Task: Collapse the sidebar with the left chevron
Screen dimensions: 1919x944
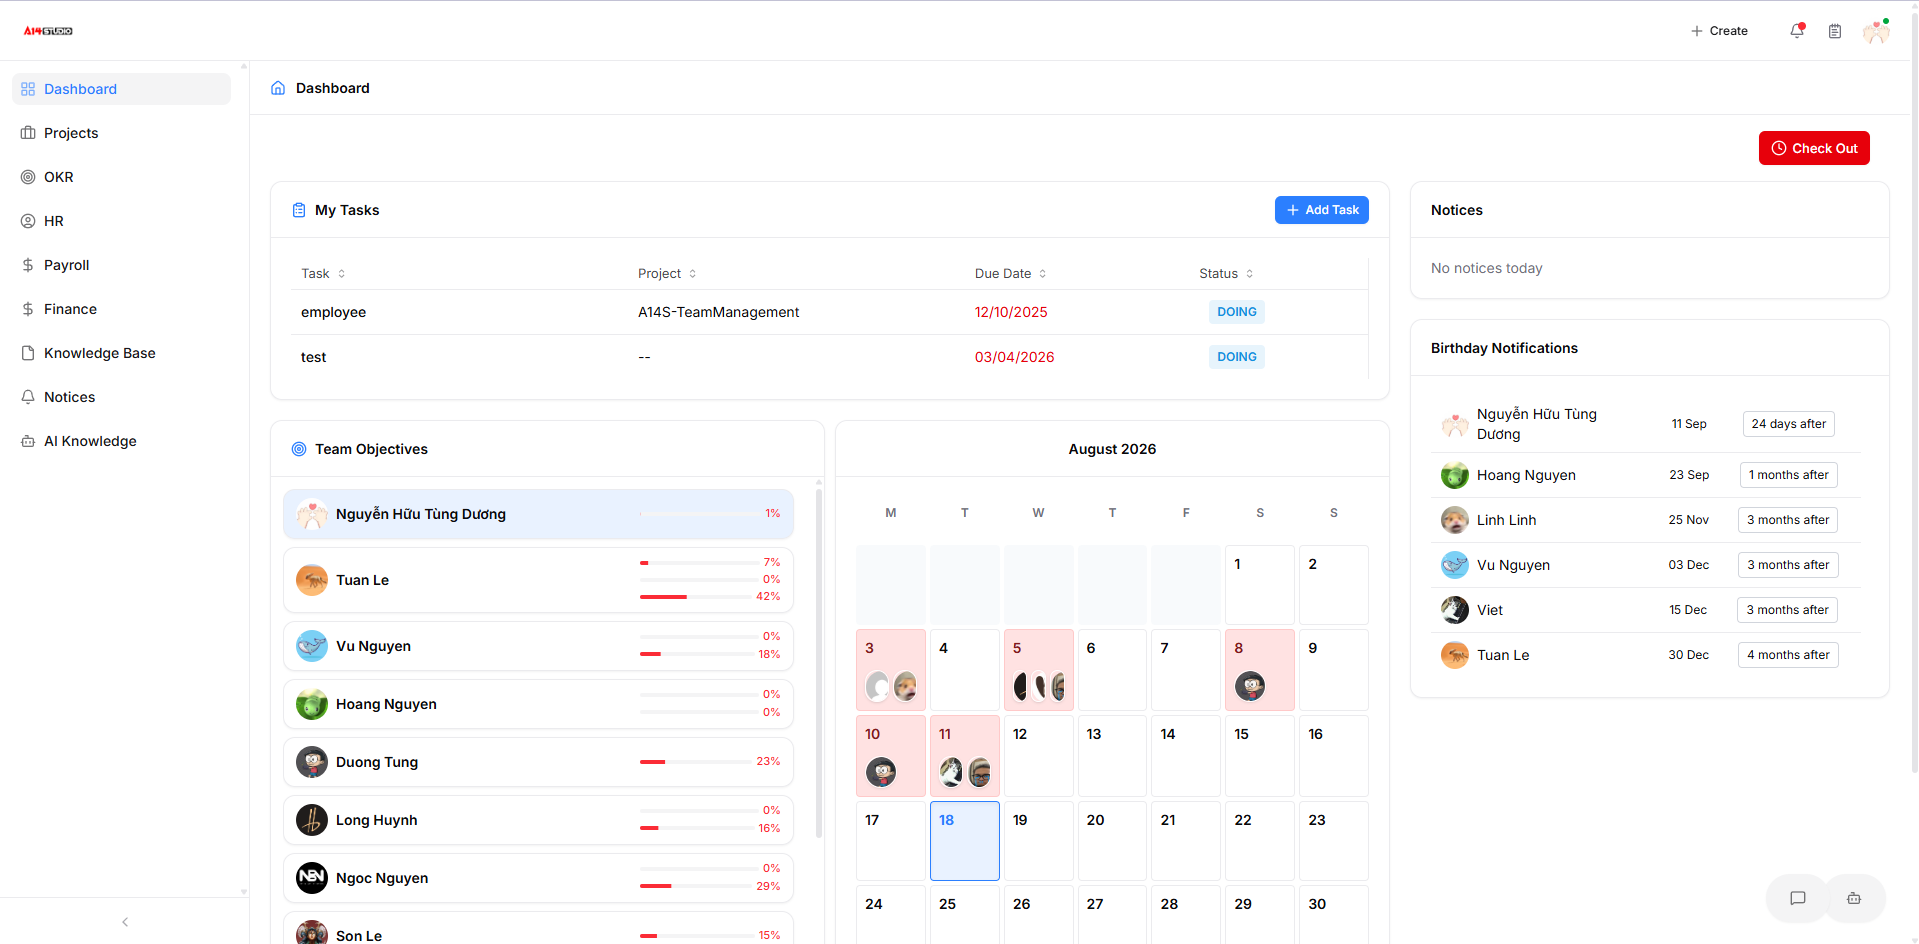Action: click(x=125, y=922)
